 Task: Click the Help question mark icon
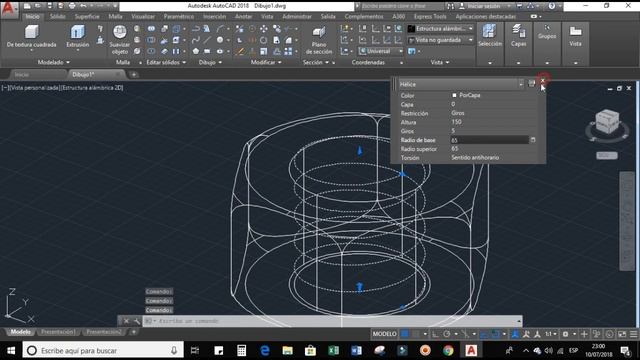552,6
